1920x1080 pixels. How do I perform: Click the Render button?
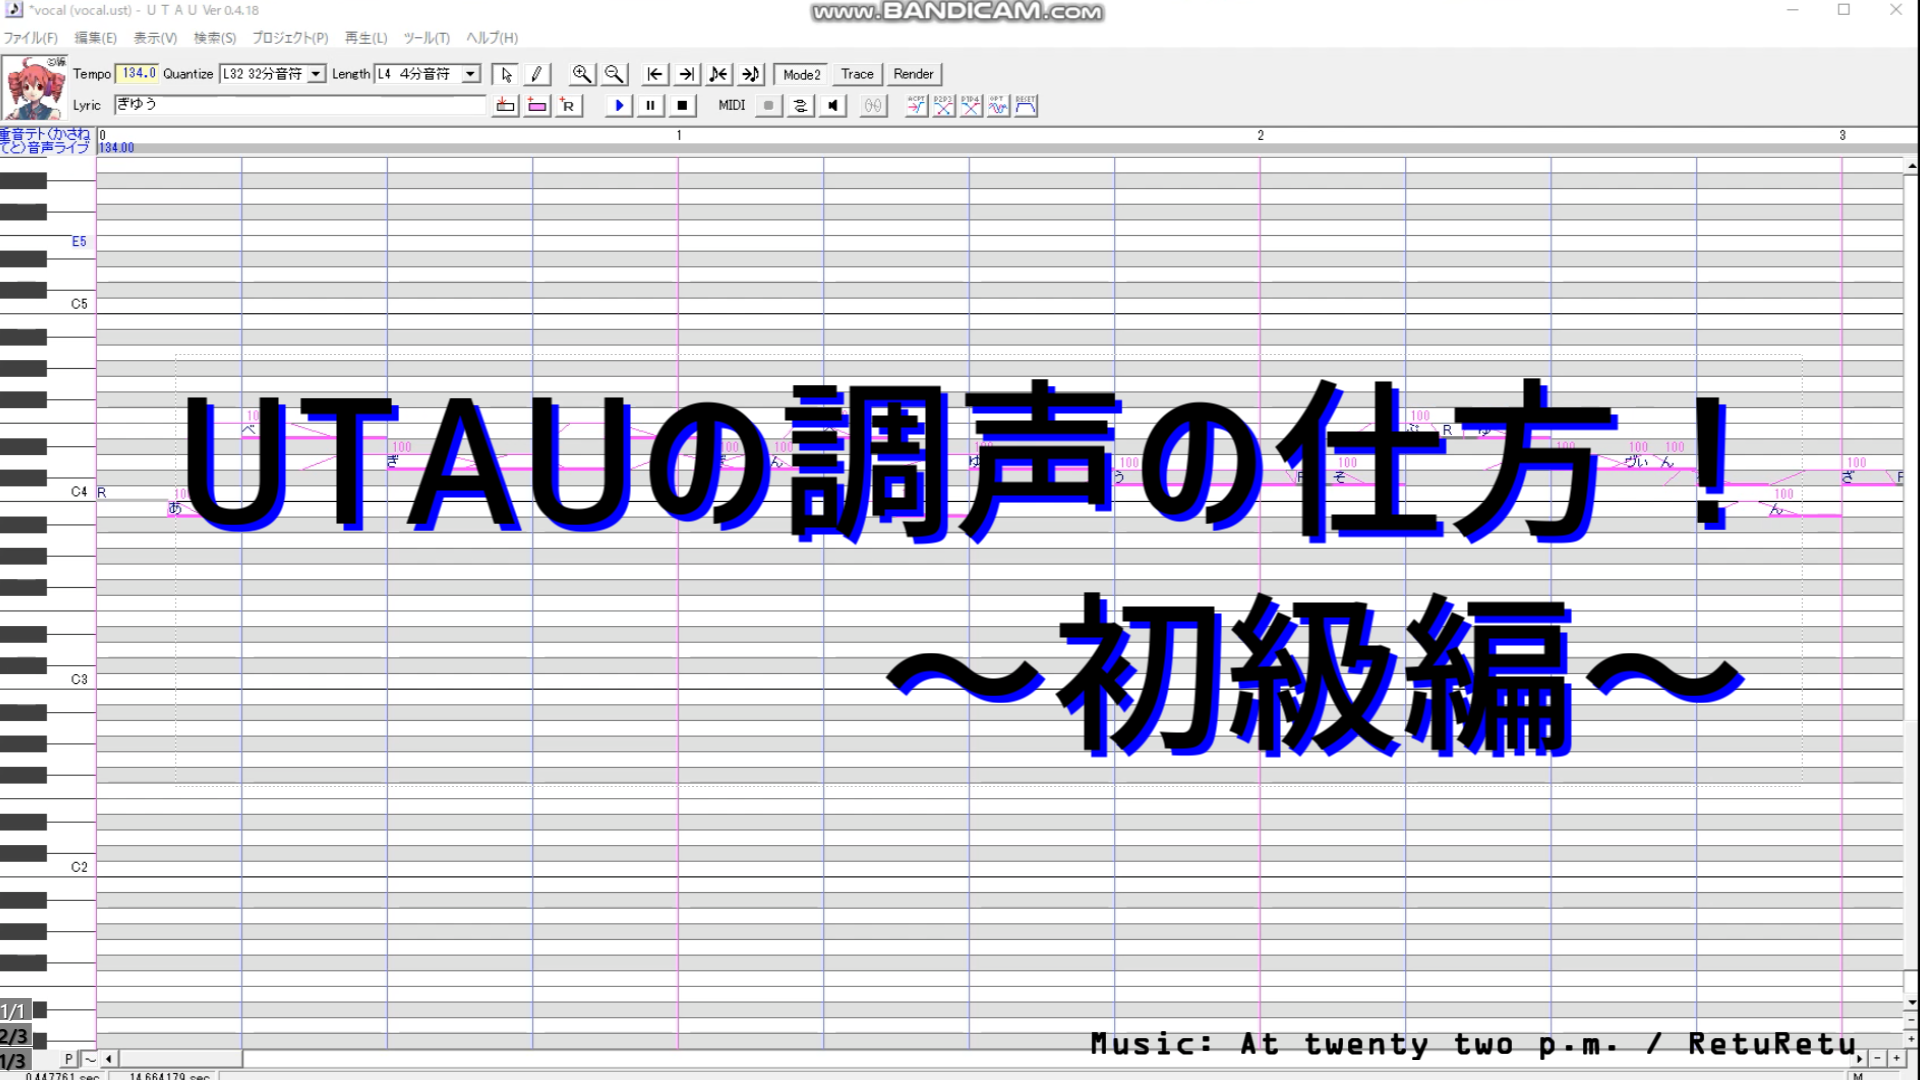(913, 74)
